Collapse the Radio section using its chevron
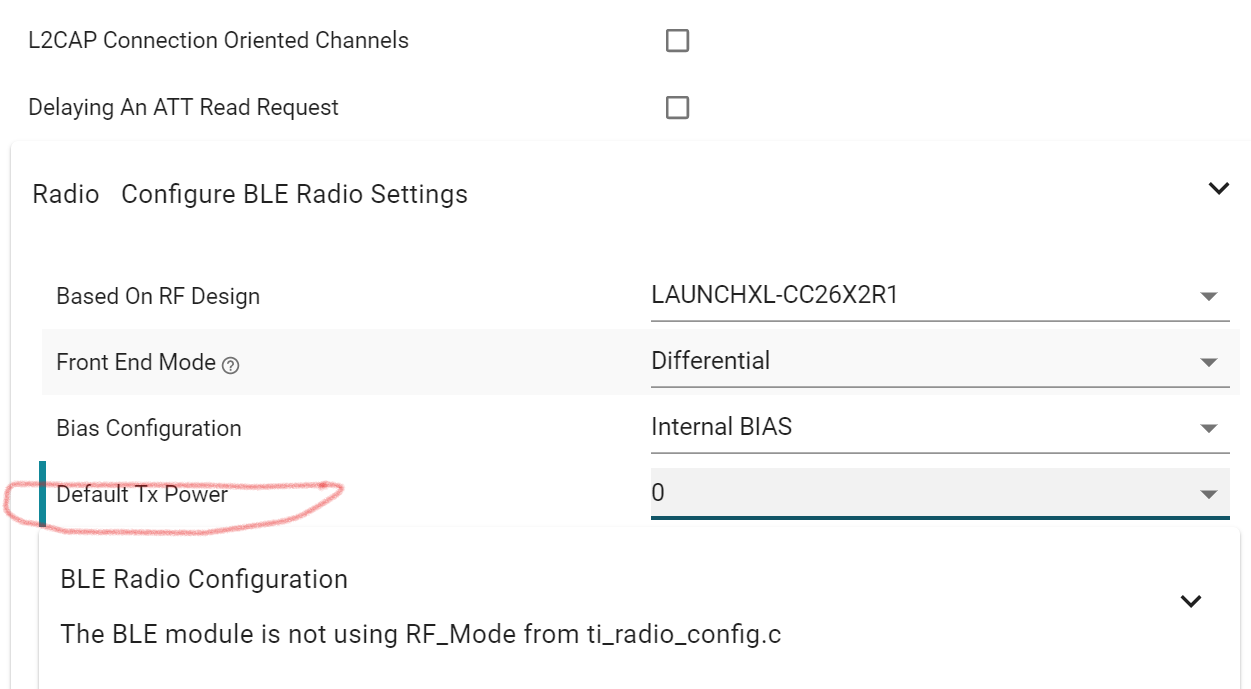Screen dimensions: 1251x689 pyautogui.click(x=1218, y=188)
